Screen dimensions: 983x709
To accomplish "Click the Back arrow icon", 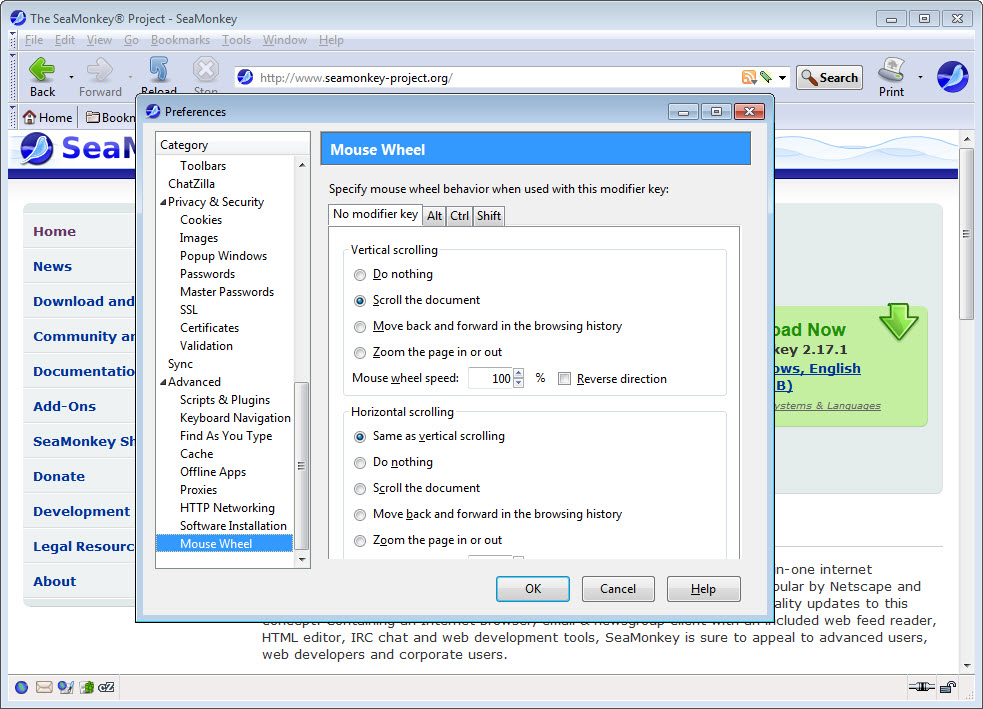I will (x=42, y=69).
